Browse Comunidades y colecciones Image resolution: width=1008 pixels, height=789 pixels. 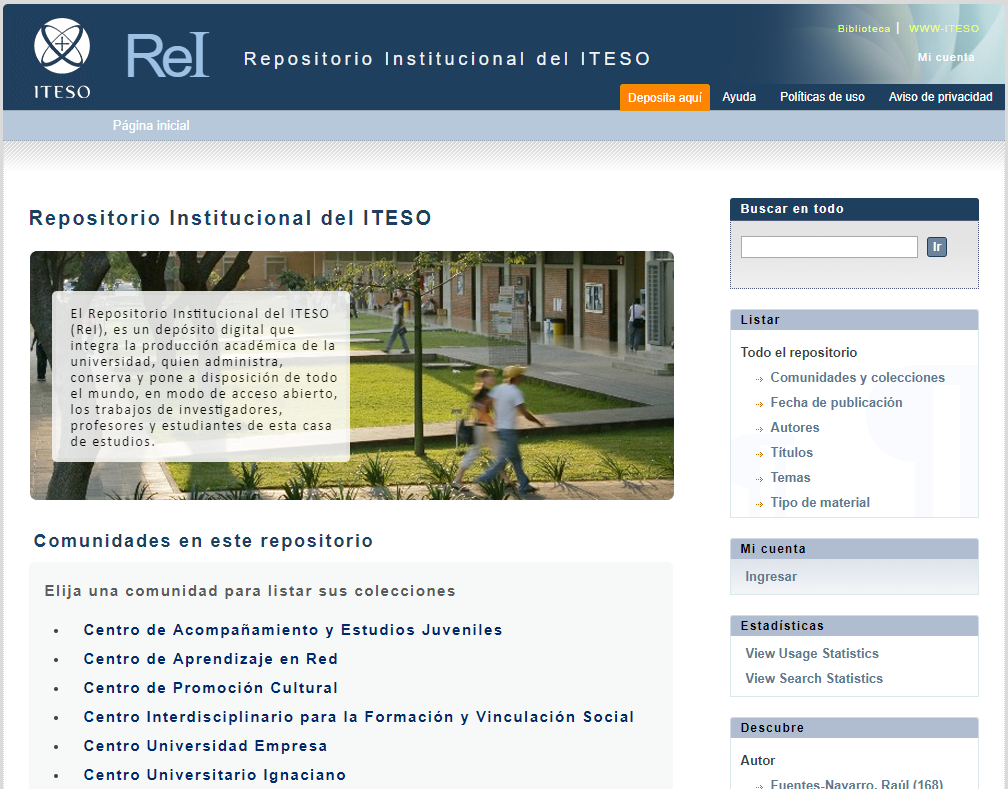(857, 377)
